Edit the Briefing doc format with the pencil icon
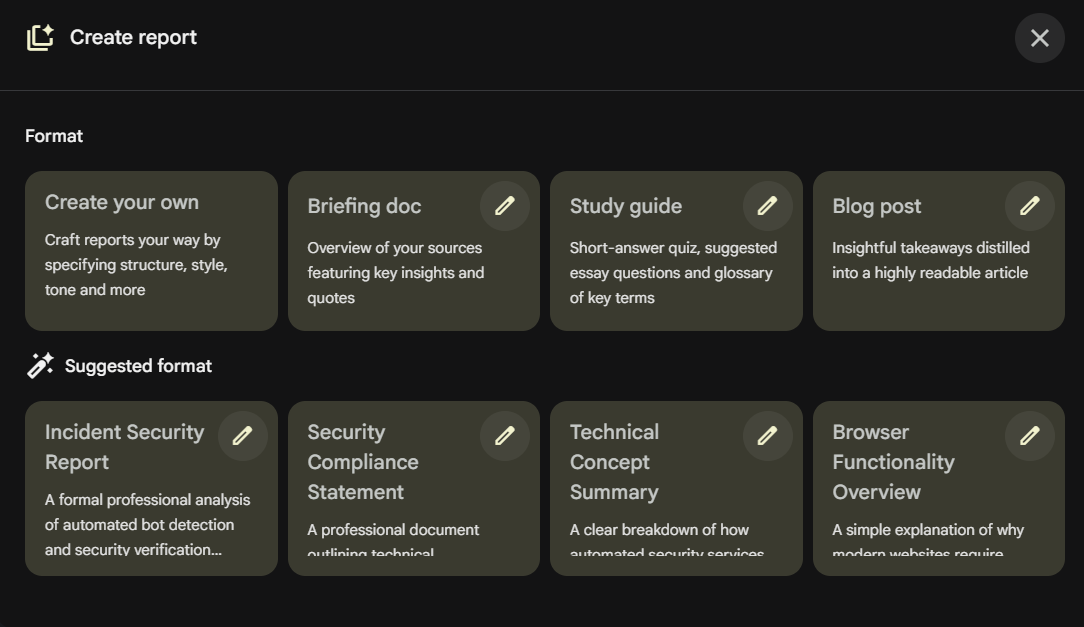The height and width of the screenshot is (627, 1084). click(x=505, y=206)
